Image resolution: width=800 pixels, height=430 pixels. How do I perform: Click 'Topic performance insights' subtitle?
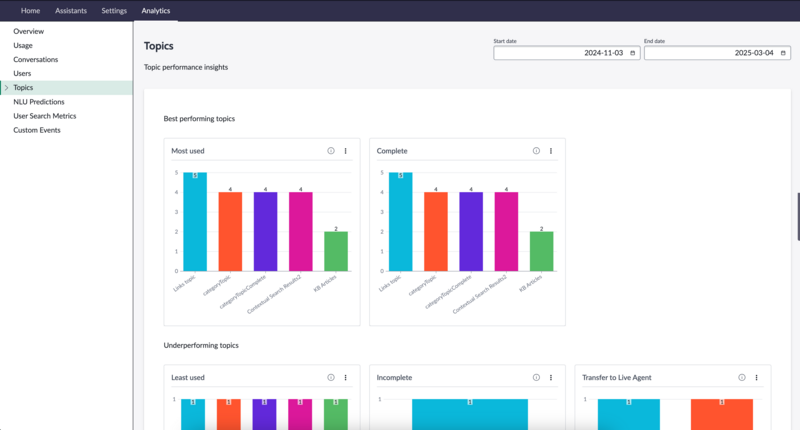(186, 67)
